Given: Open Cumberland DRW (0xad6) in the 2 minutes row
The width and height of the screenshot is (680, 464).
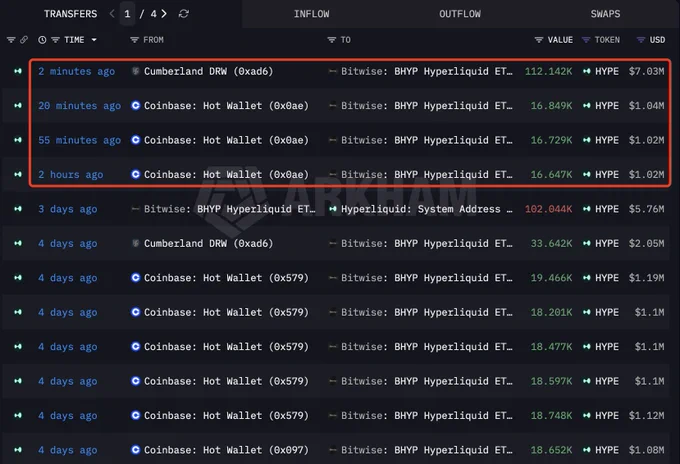Looking at the screenshot, I should pyautogui.click(x=209, y=71).
